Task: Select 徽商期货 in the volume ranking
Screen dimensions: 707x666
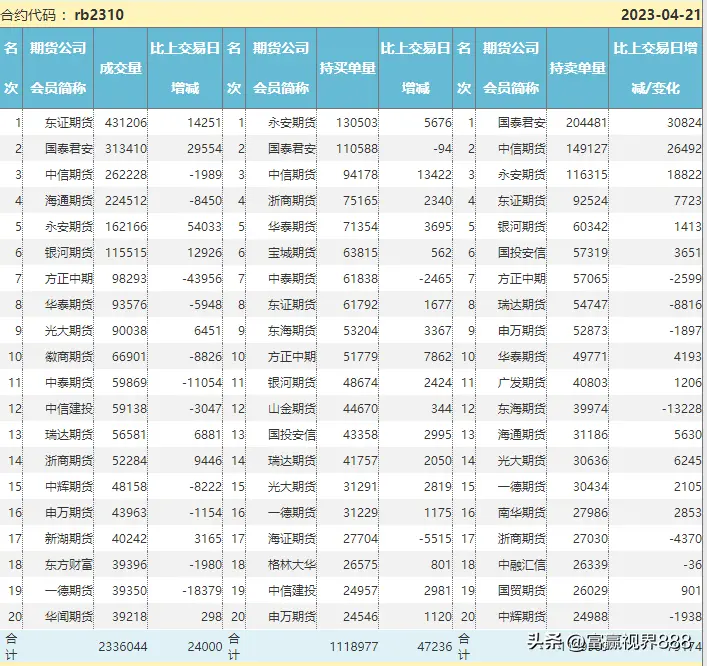Action: pos(69,357)
